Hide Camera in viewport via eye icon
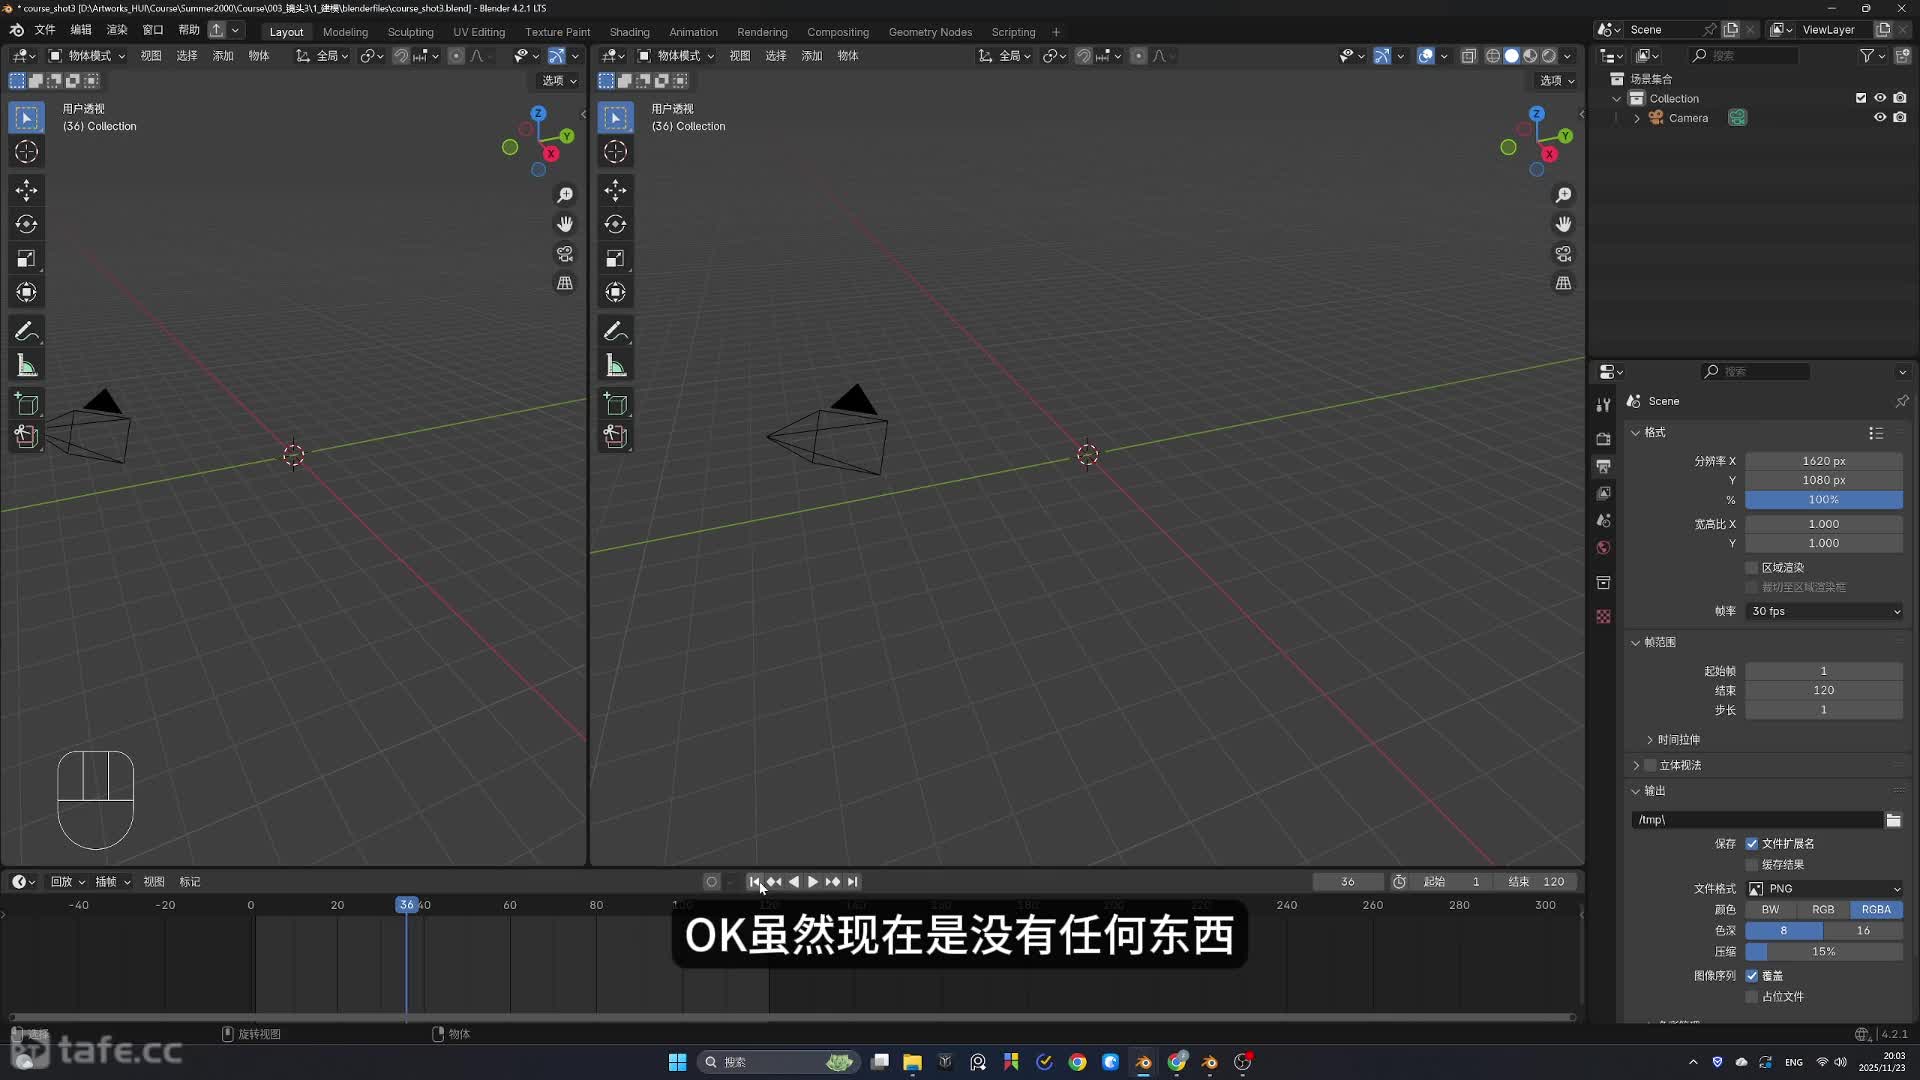Screen dimensions: 1920x1080 point(1880,118)
